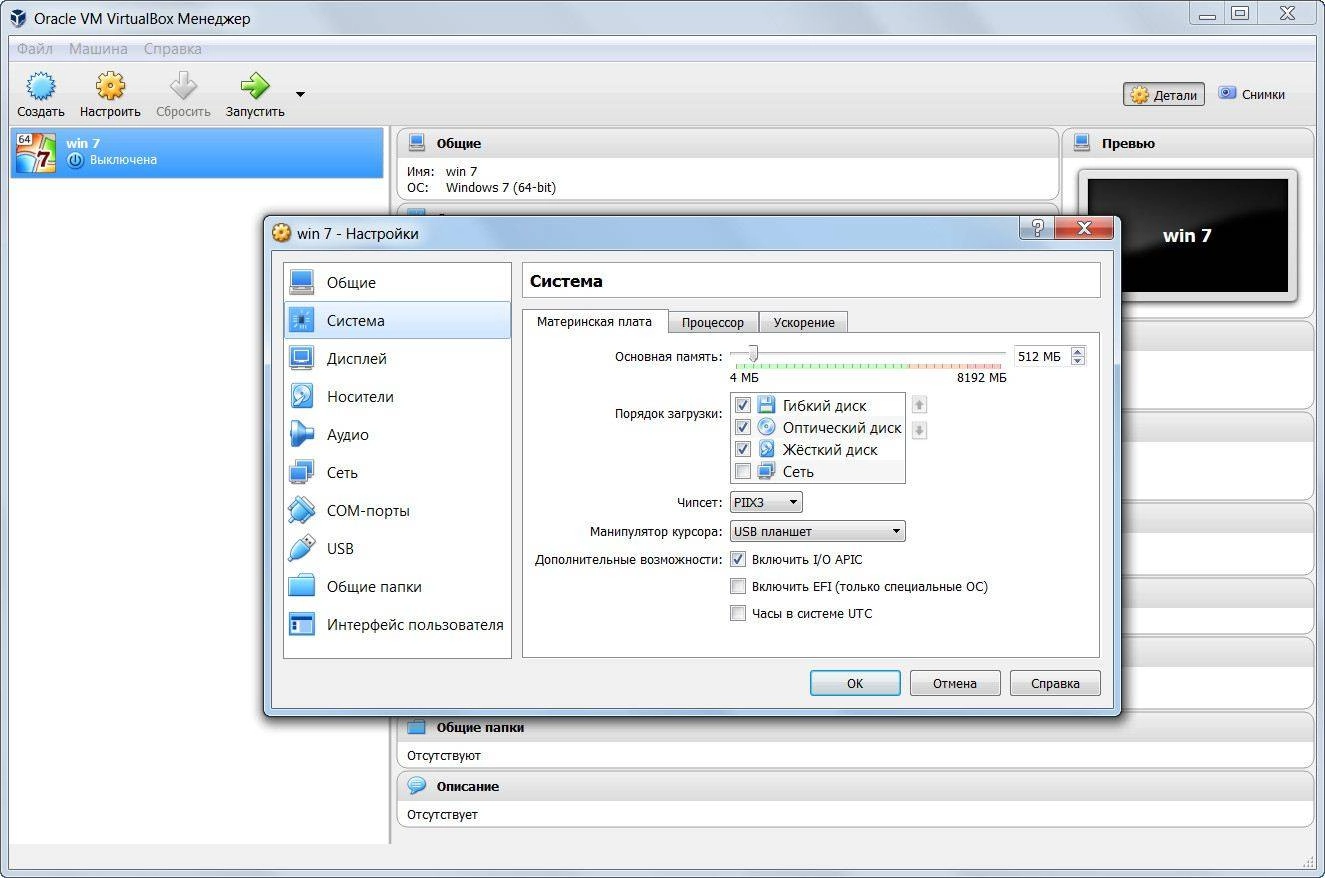
Task: Click the Общие section header in details
Action: tap(727, 143)
